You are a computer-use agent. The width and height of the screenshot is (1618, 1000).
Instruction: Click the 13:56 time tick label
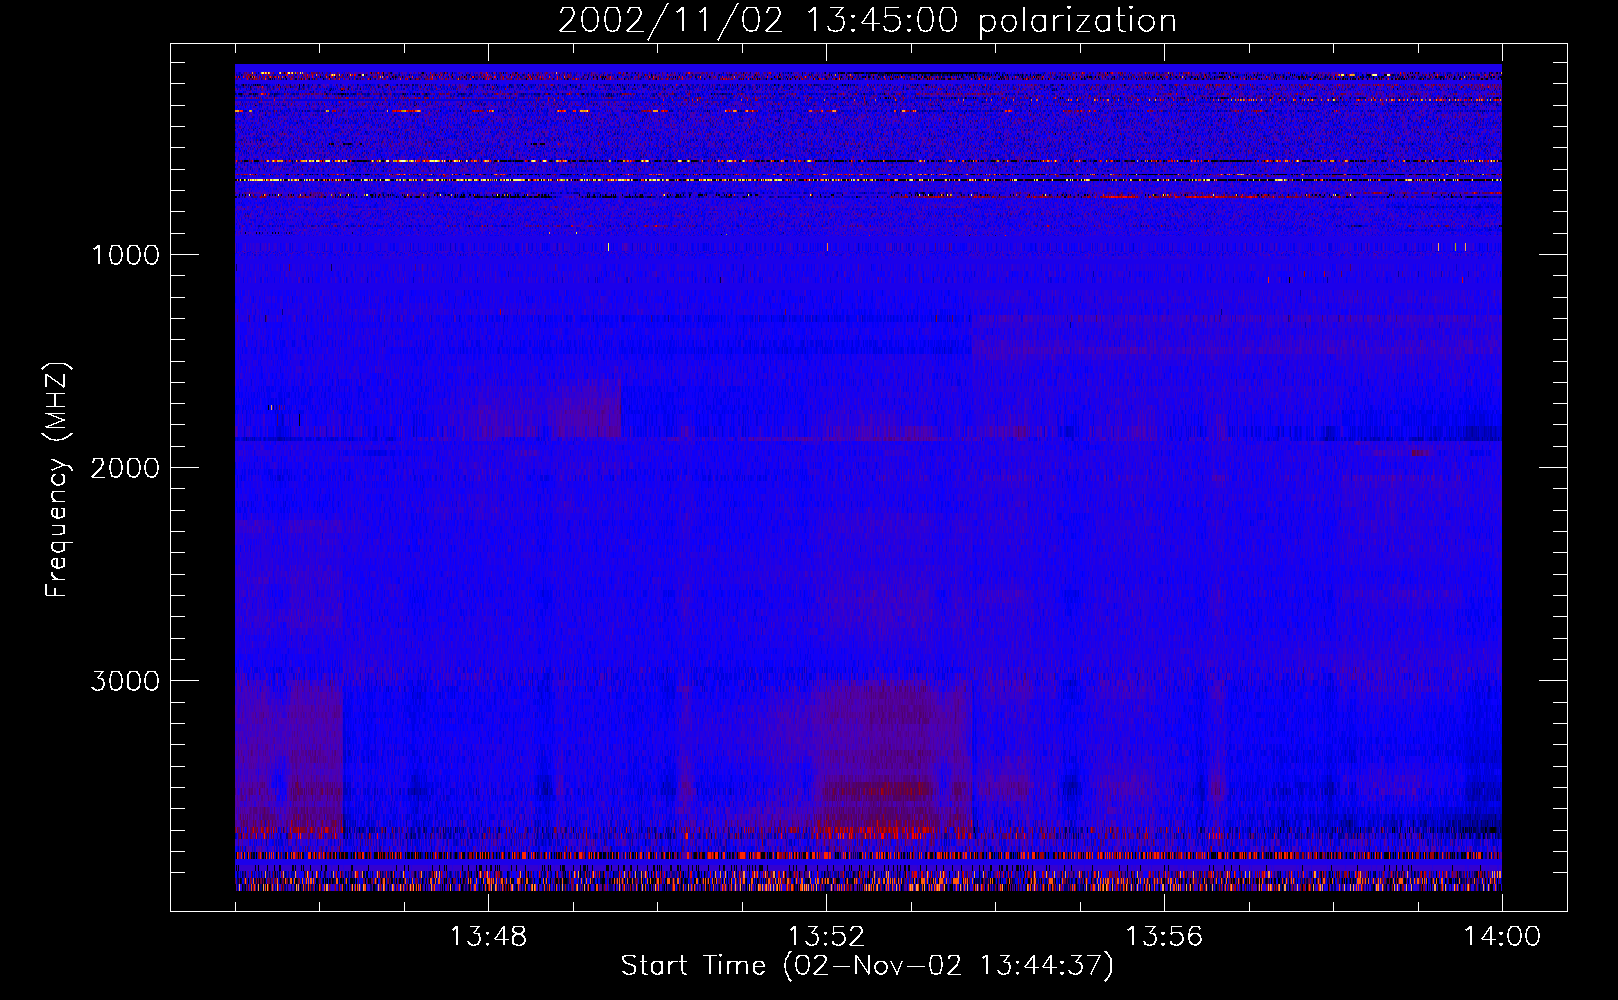pyautogui.click(x=1164, y=937)
